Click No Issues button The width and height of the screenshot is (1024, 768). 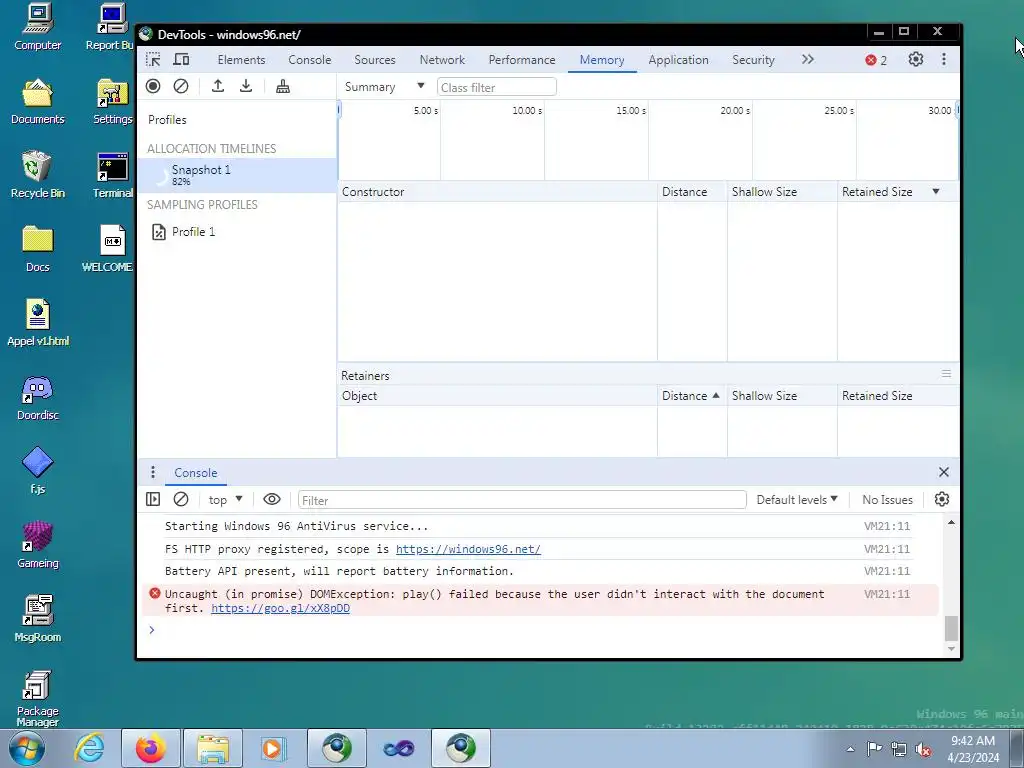pyautogui.click(x=888, y=500)
